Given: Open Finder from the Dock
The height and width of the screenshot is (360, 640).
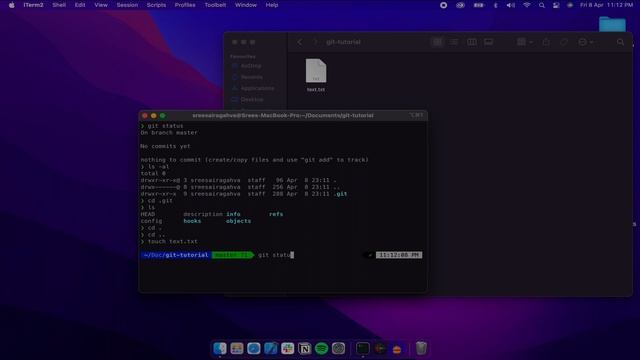Looking at the screenshot, I should click(220, 349).
